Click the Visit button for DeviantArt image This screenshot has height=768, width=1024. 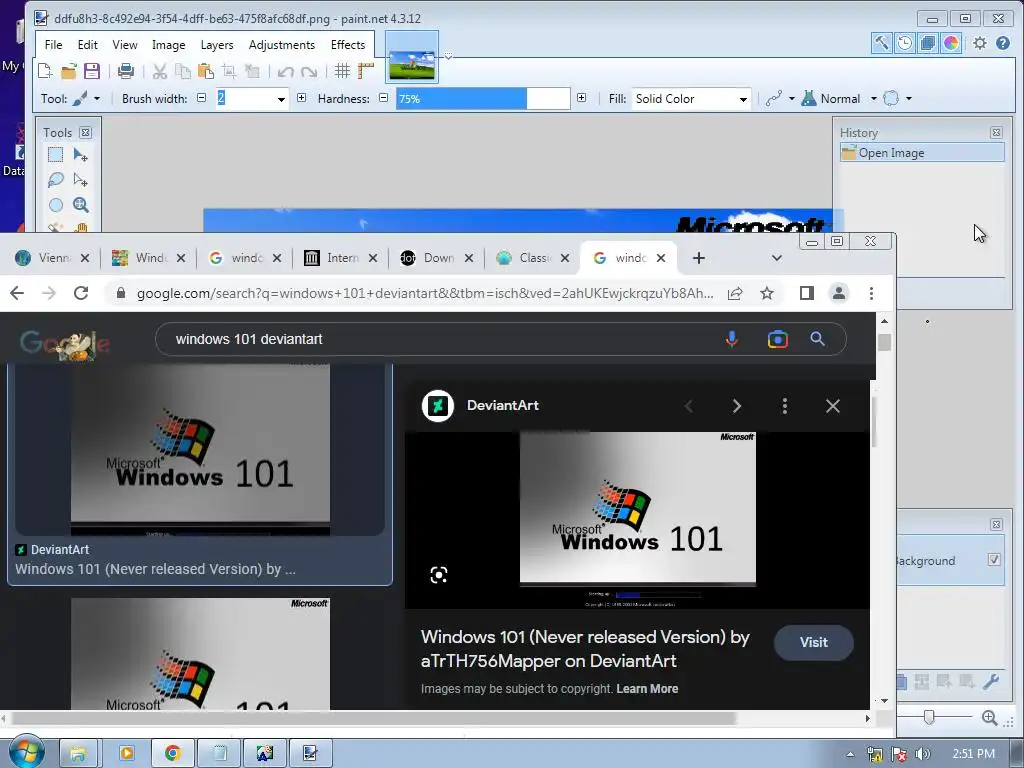(x=813, y=643)
